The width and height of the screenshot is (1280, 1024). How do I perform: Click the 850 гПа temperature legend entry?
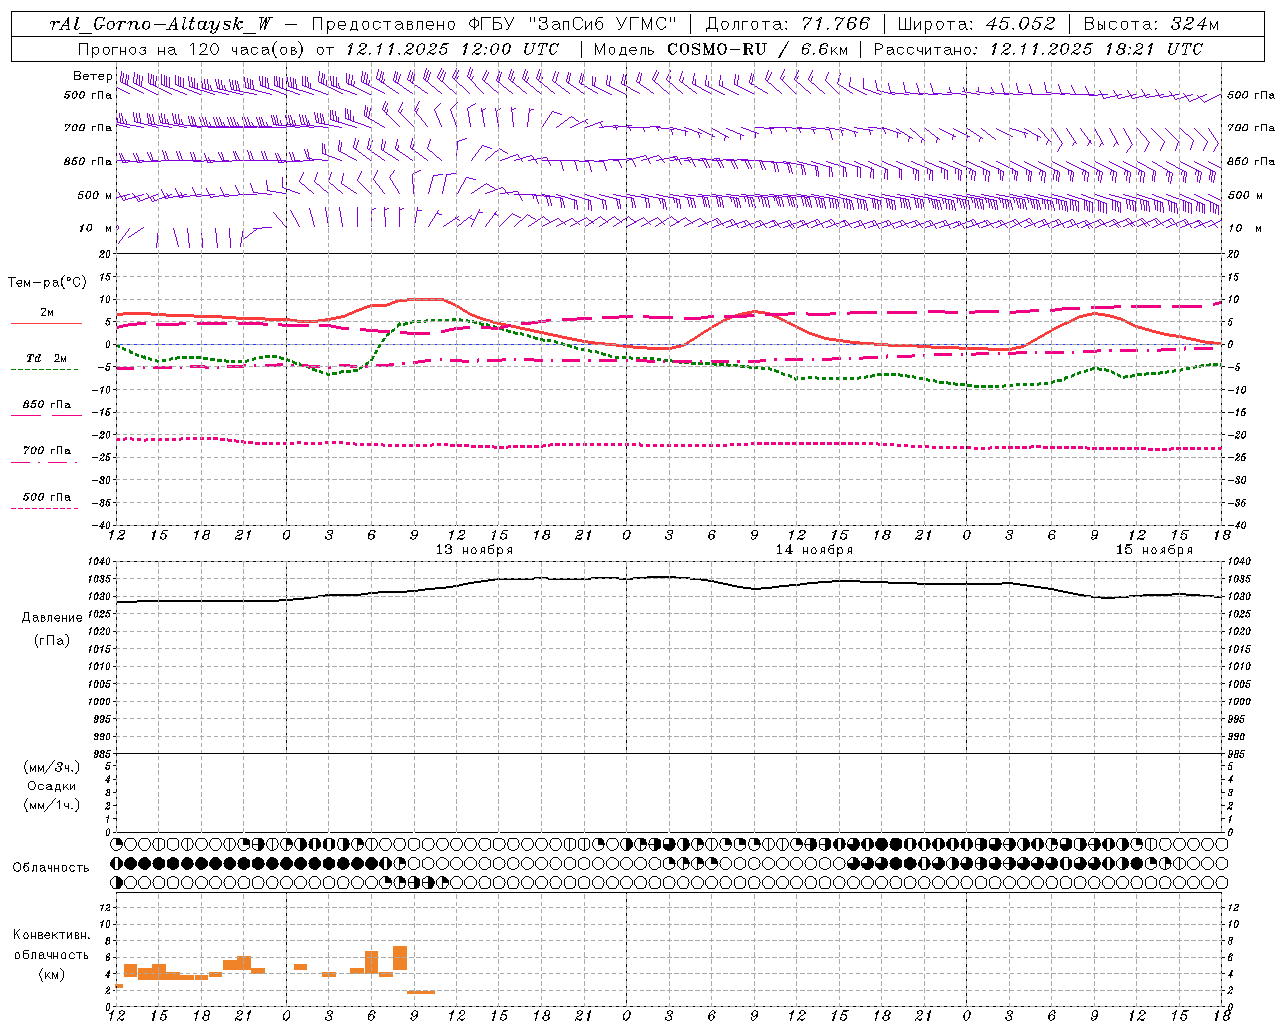47,405
